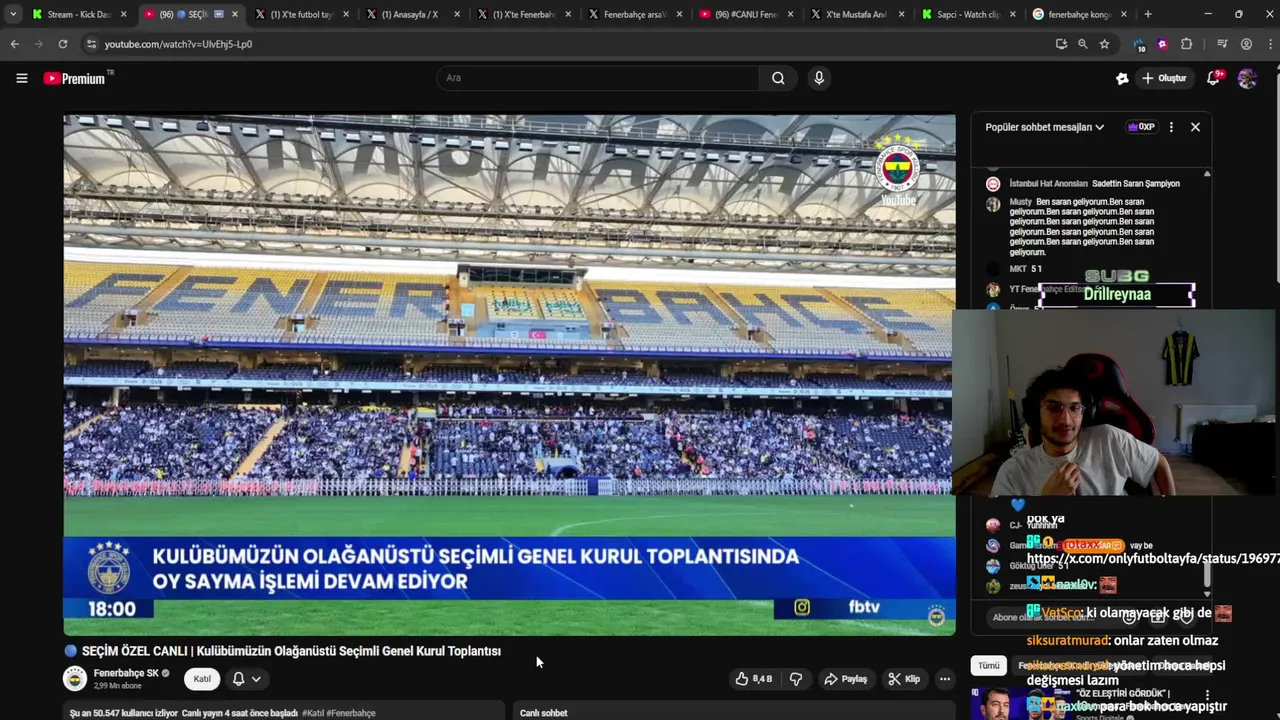Install app icon in address bar
The image size is (1280, 720).
[x=1061, y=44]
